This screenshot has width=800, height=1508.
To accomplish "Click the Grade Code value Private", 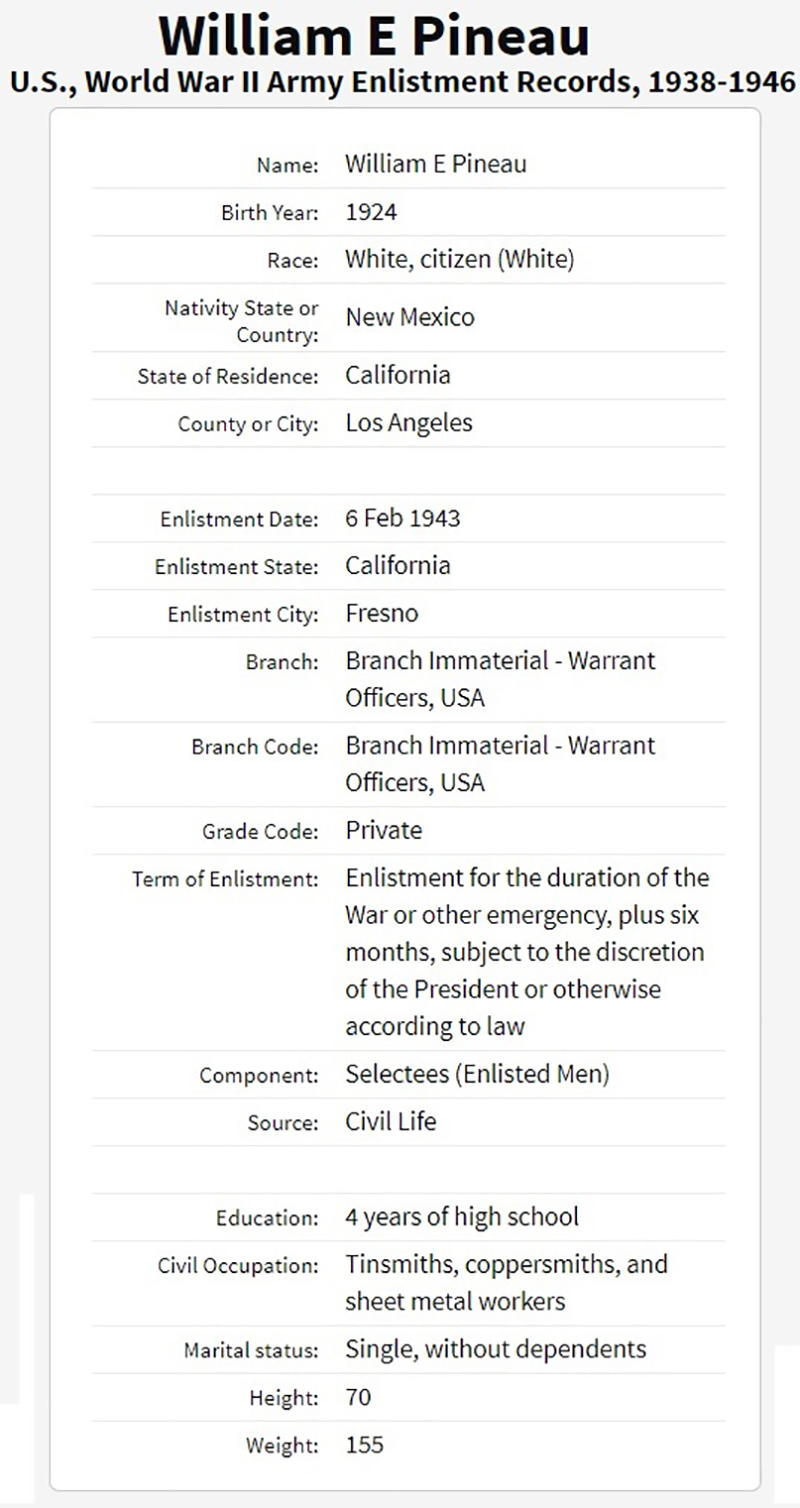I will click(384, 830).
